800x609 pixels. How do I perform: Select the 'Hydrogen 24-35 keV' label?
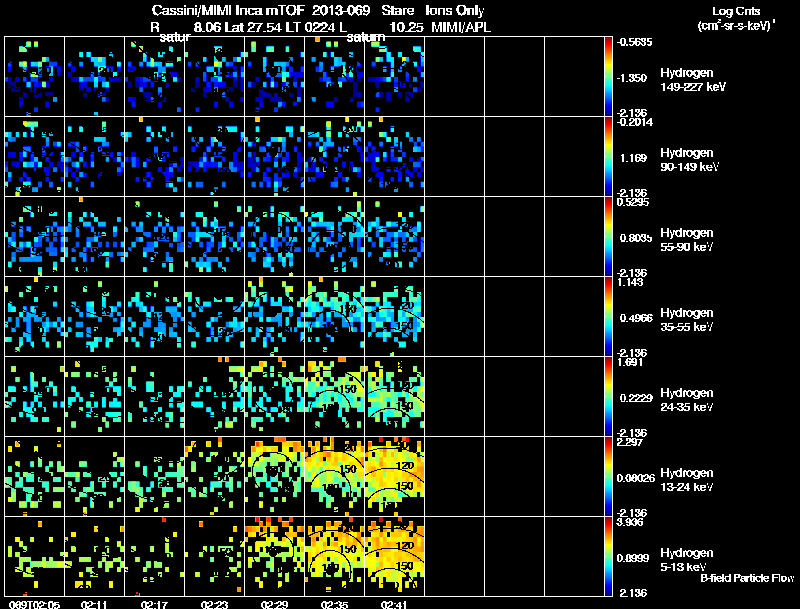click(687, 400)
